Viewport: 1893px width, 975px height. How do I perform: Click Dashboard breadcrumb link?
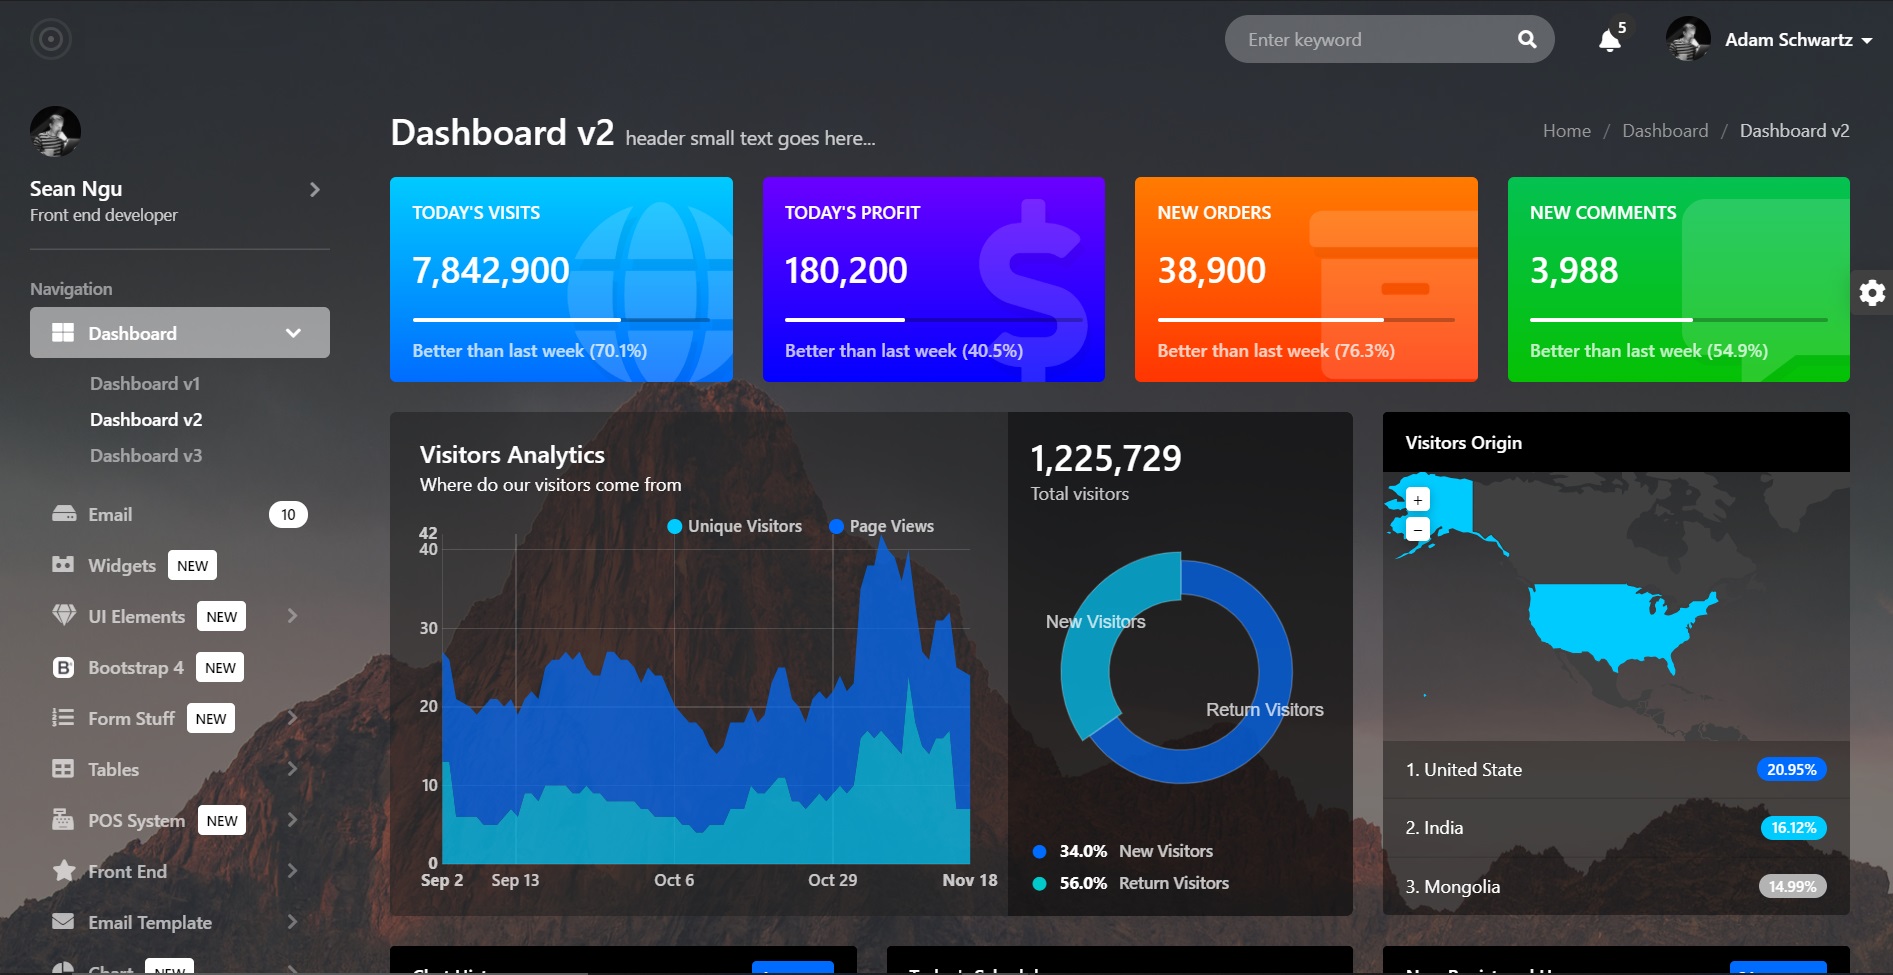1665,131
